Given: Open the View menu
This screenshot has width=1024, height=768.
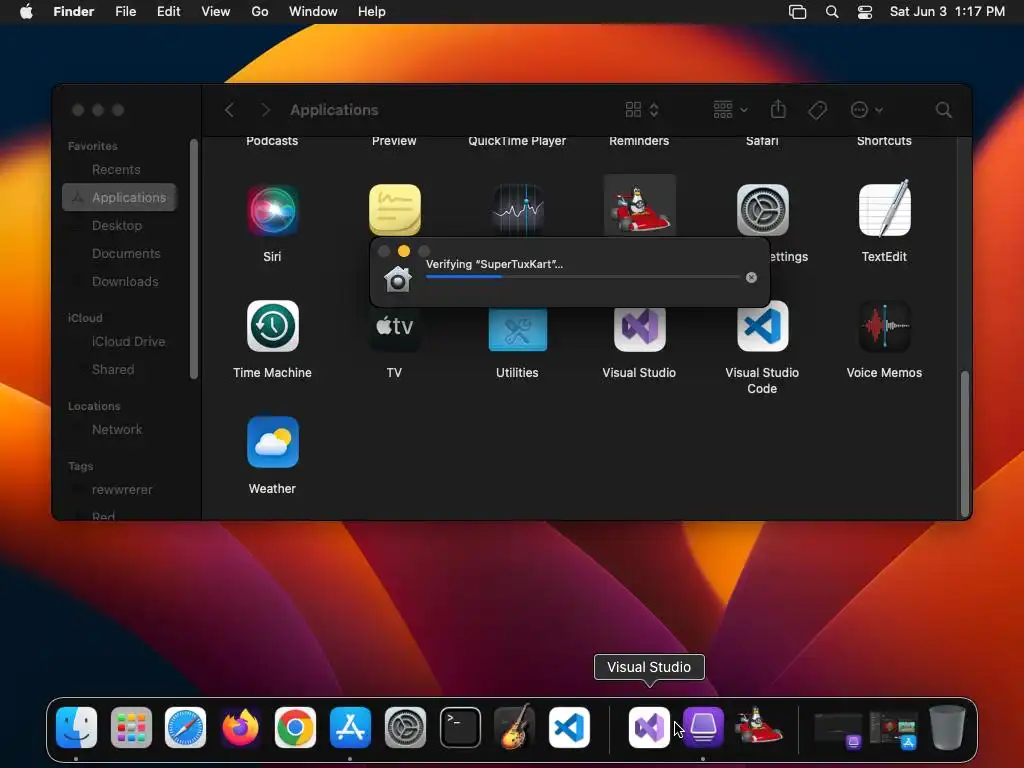Looking at the screenshot, I should click(216, 12).
